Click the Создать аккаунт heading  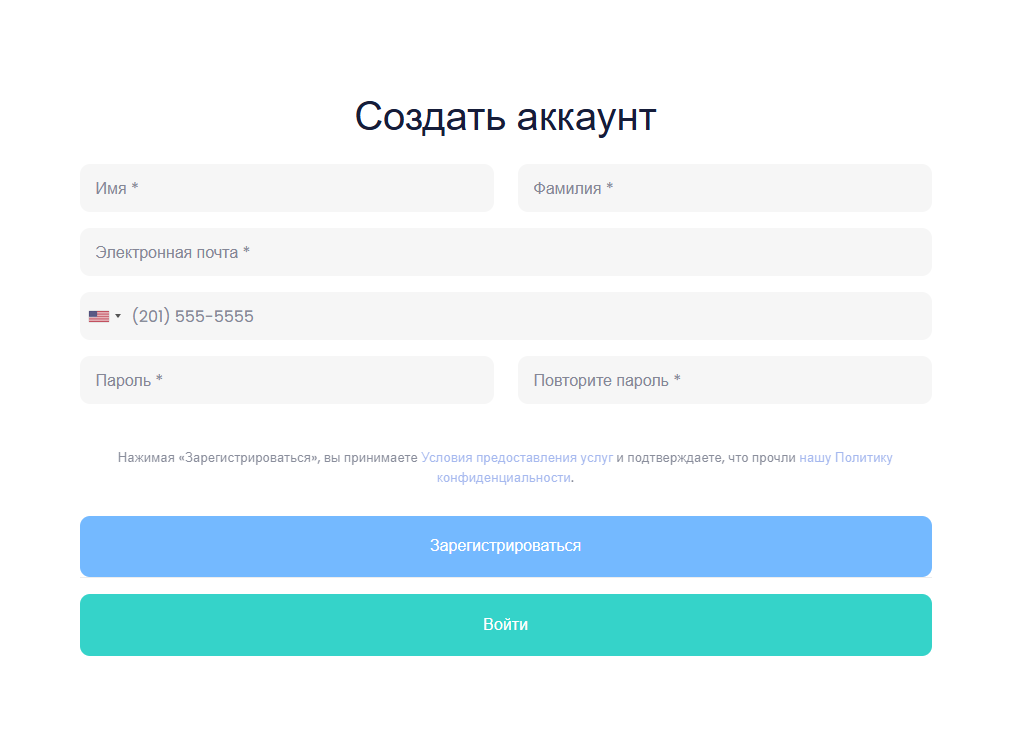[505, 117]
